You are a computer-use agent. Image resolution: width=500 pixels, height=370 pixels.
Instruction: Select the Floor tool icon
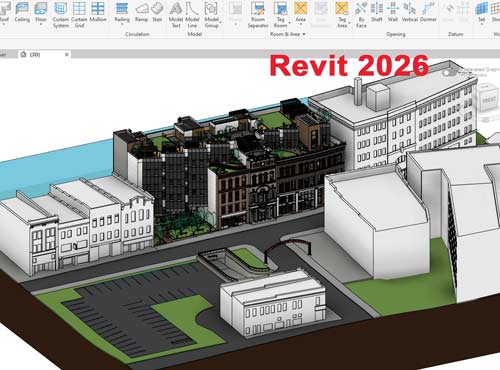click(41, 8)
